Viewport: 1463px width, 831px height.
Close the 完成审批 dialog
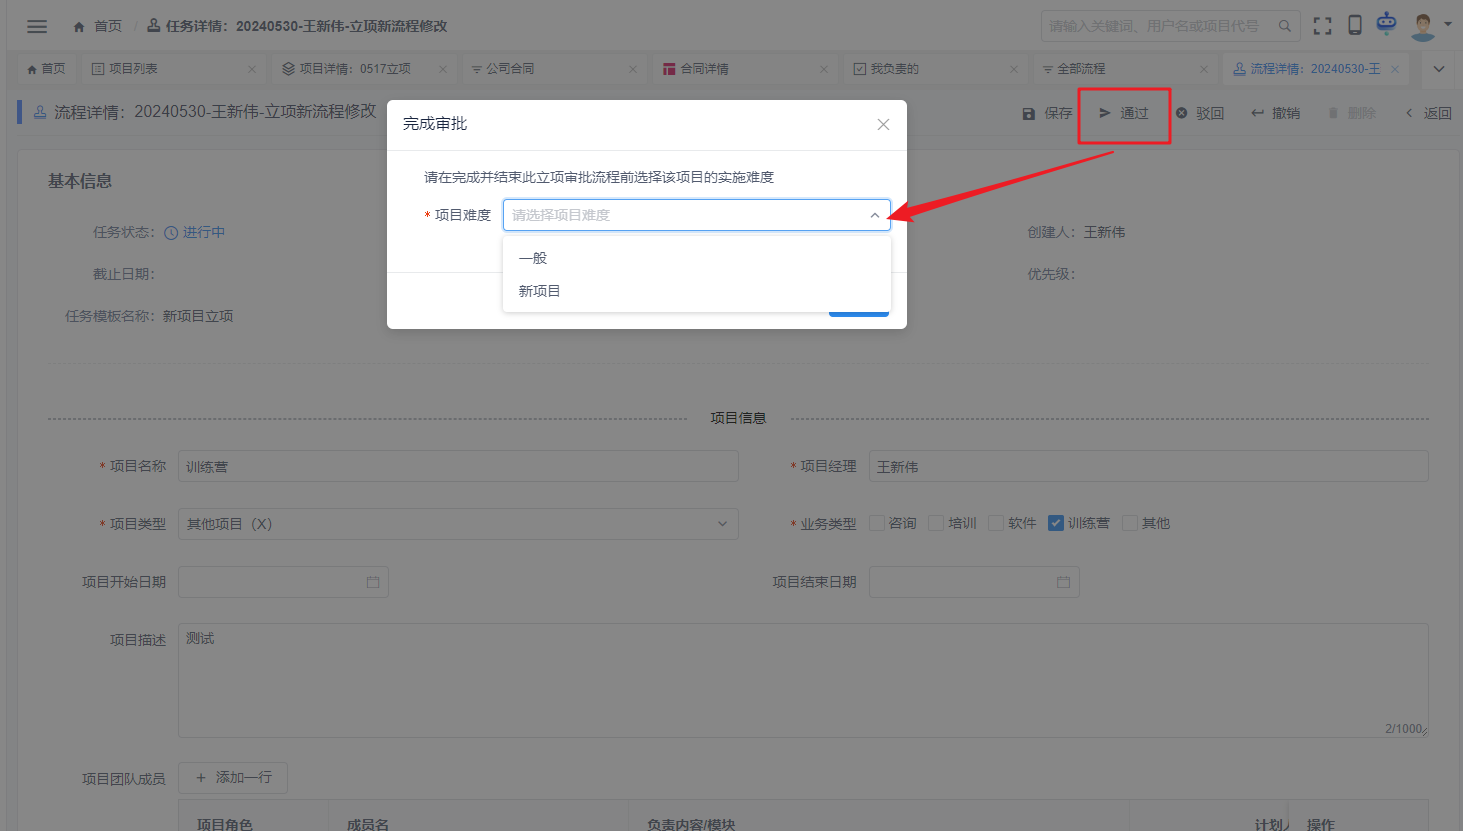pyautogui.click(x=883, y=124)
